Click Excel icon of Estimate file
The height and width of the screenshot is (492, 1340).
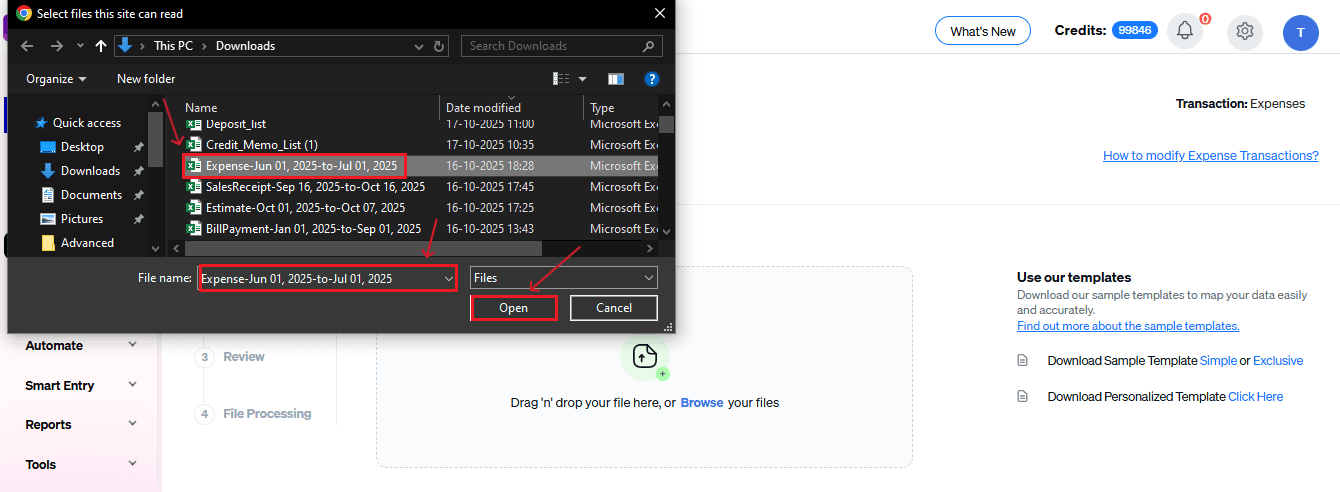[195, 208]
